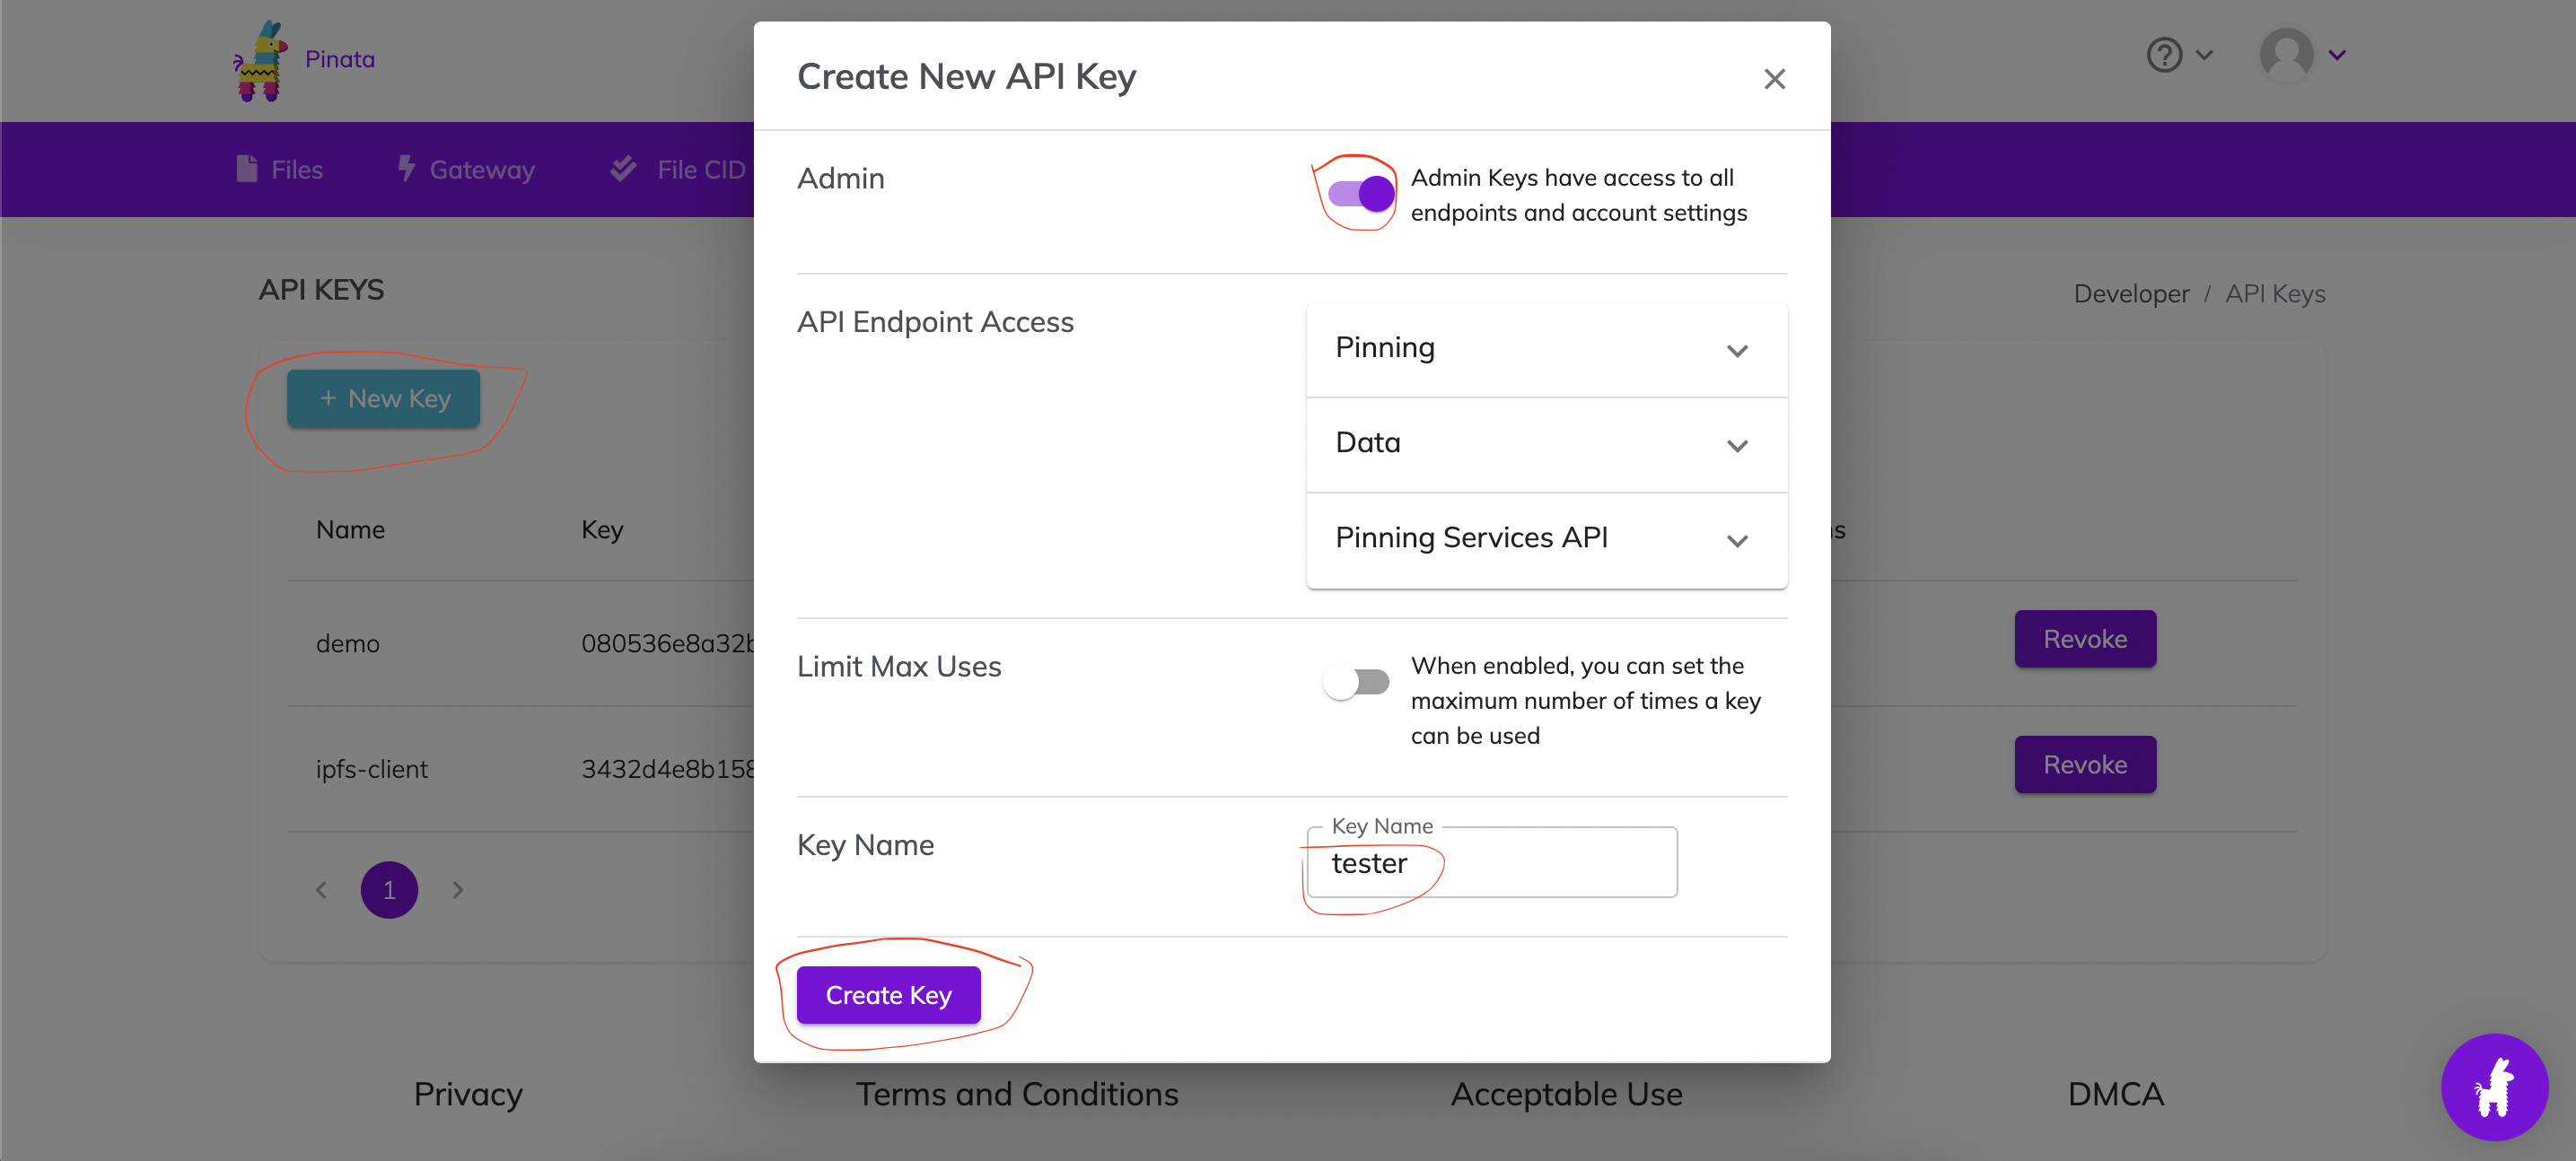Open the Privacy footer link
This screenshot has width=2576, height=1161.
tap(467, 1093)
